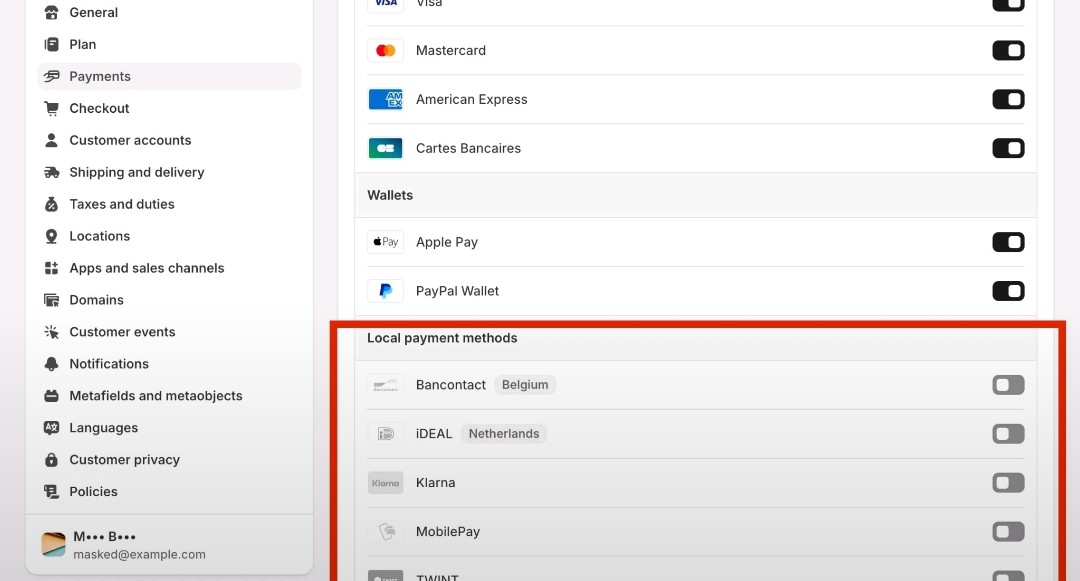Click the Bancontact logo icon
This screenshot has height=581, width=1080.
(386, 385)
